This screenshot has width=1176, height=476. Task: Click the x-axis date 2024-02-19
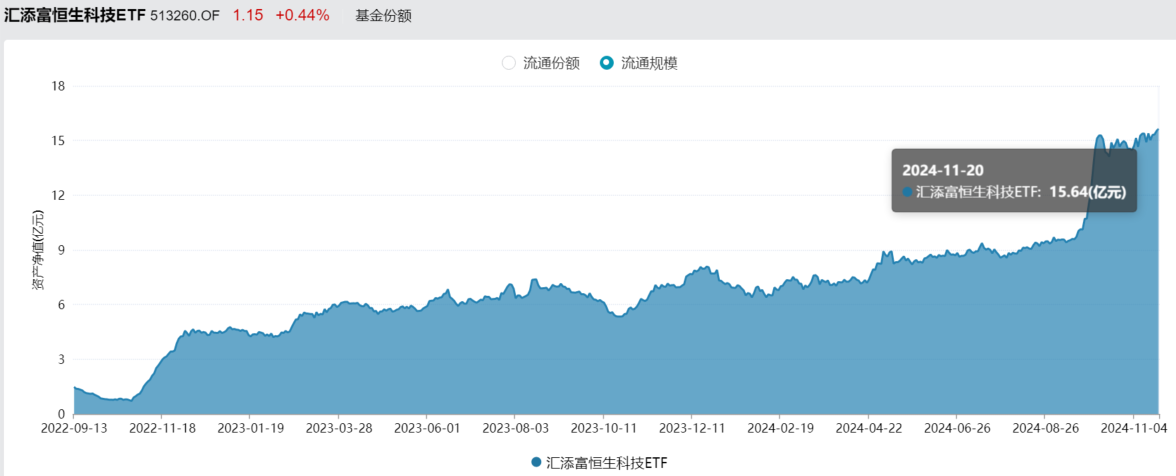(x=779, y=429)
